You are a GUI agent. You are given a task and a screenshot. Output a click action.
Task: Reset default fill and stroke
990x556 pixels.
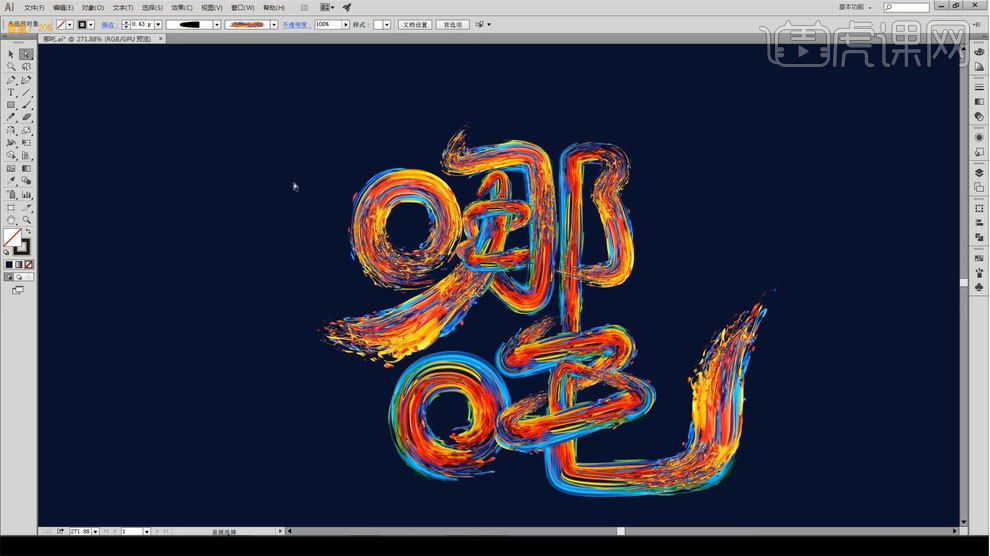pos(6,252)
